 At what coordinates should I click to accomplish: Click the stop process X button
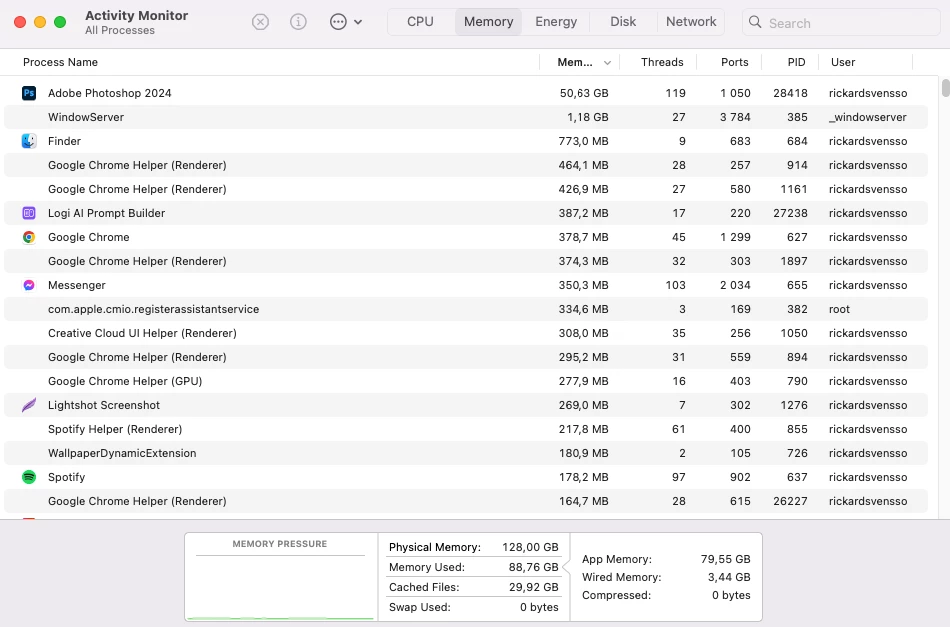260,22
